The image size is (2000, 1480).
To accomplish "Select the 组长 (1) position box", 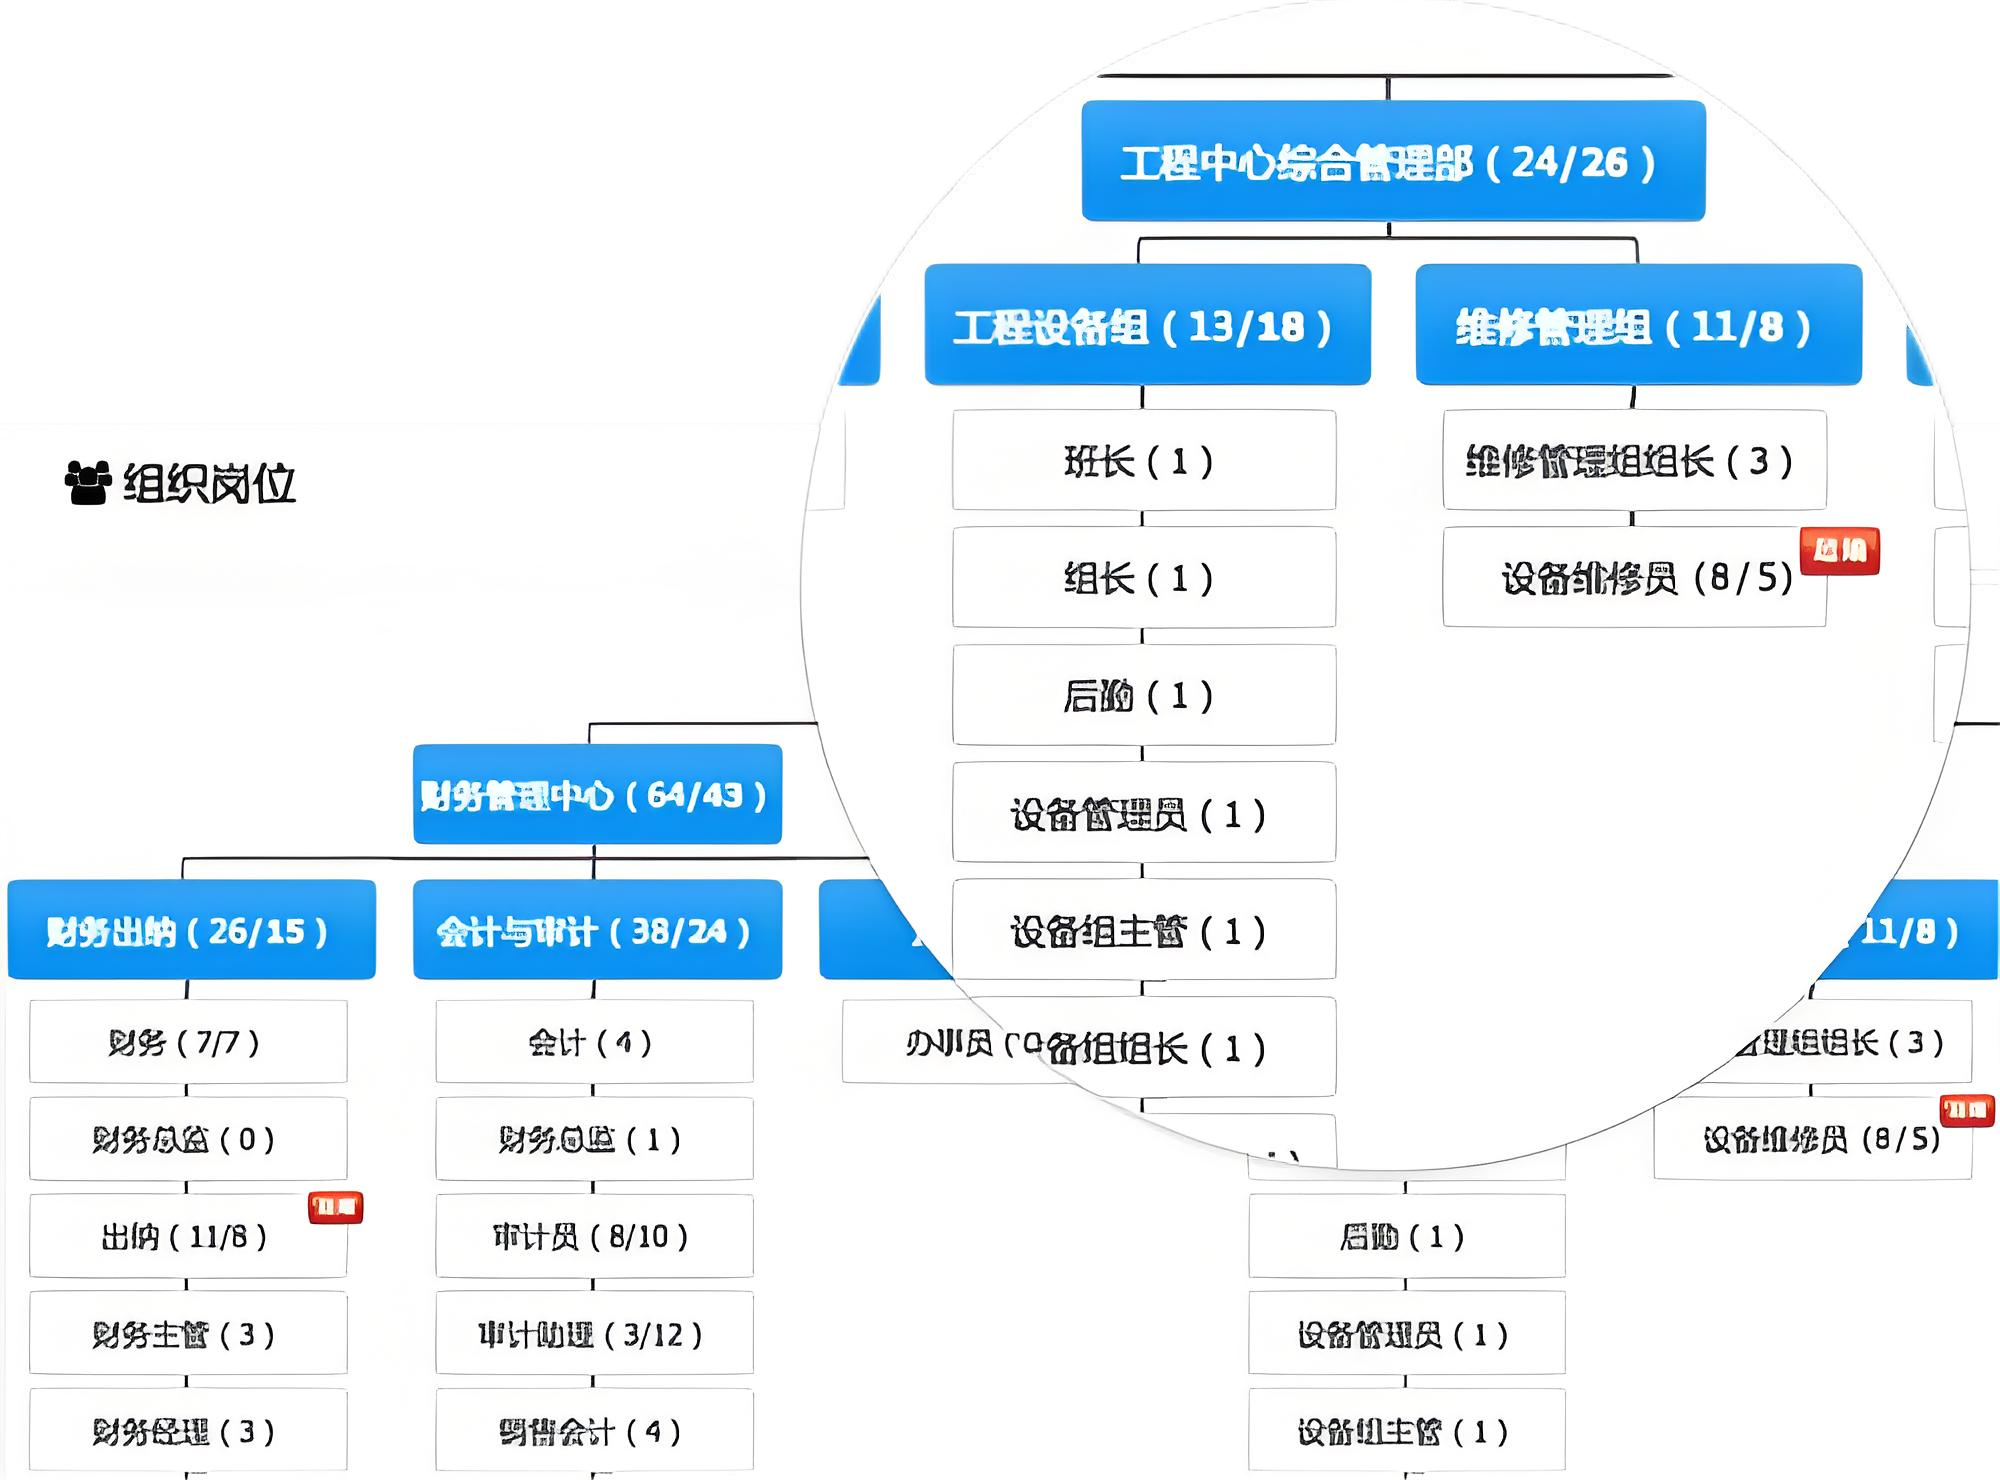I will pyautogui.click(x=1145, y=577).
